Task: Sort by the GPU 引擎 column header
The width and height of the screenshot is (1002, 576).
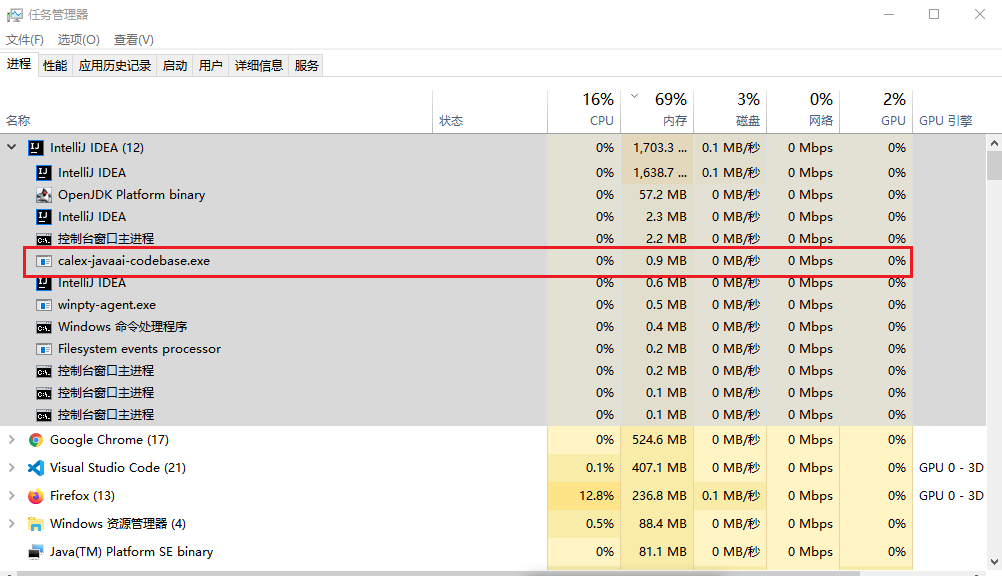Action: 949,111
